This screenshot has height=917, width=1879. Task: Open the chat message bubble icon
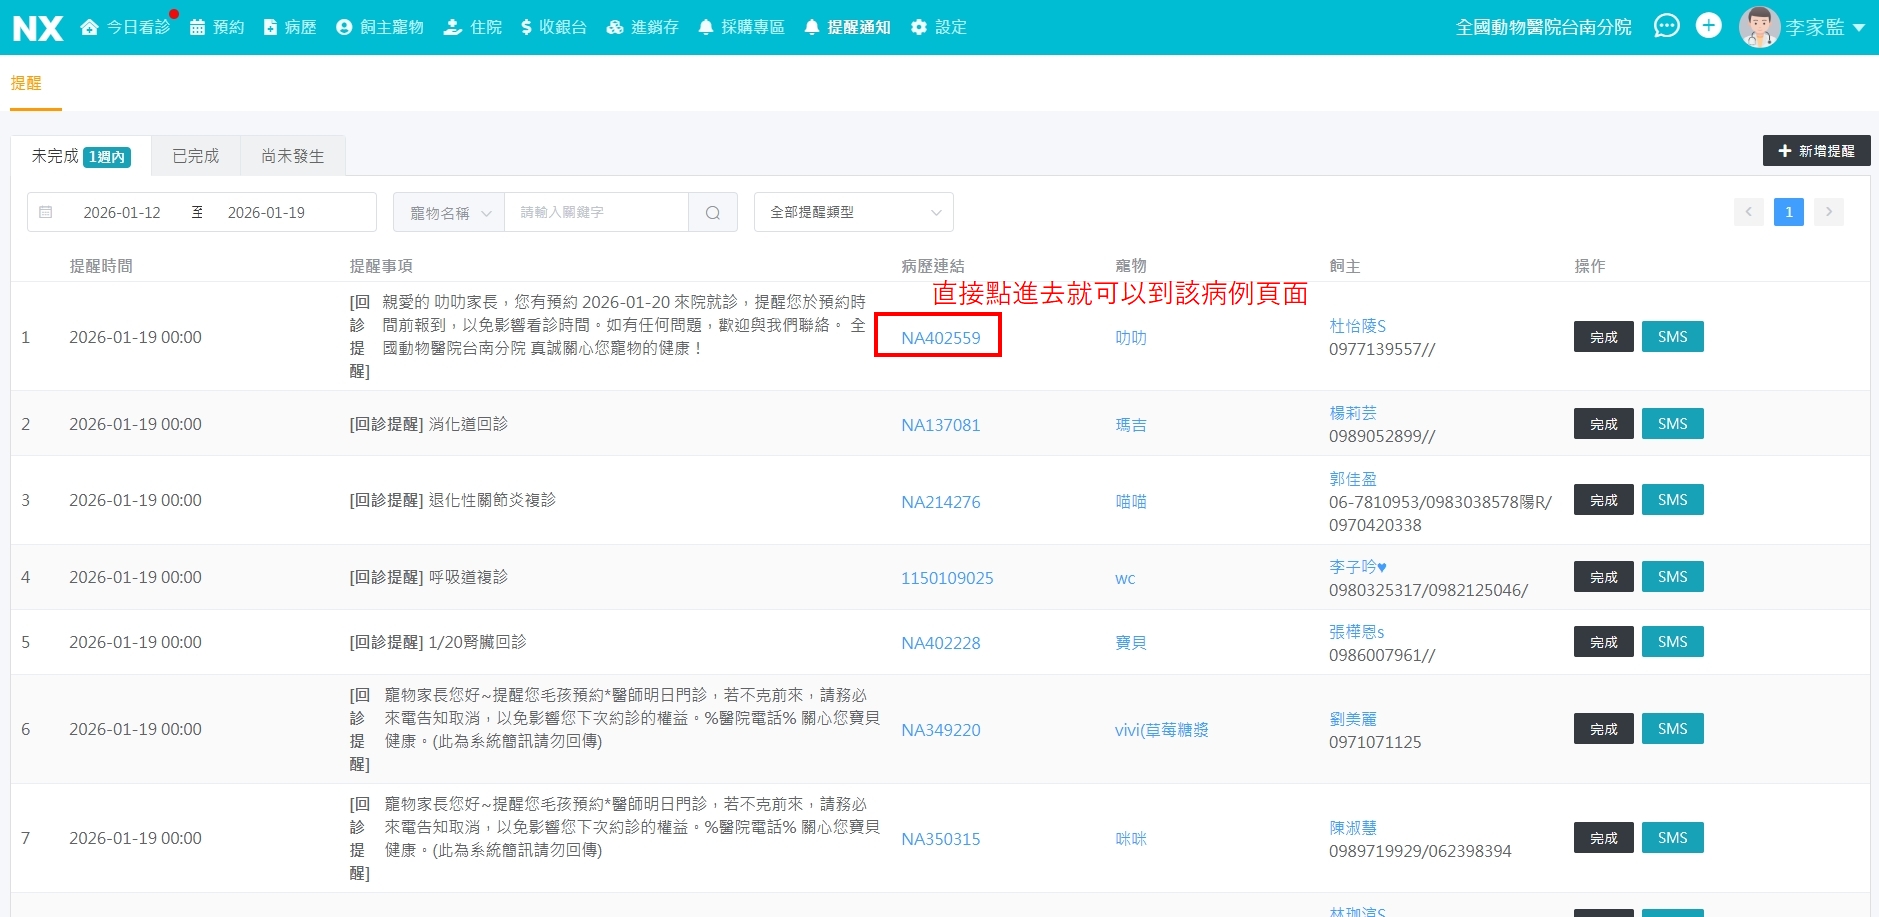(1666, 26)
